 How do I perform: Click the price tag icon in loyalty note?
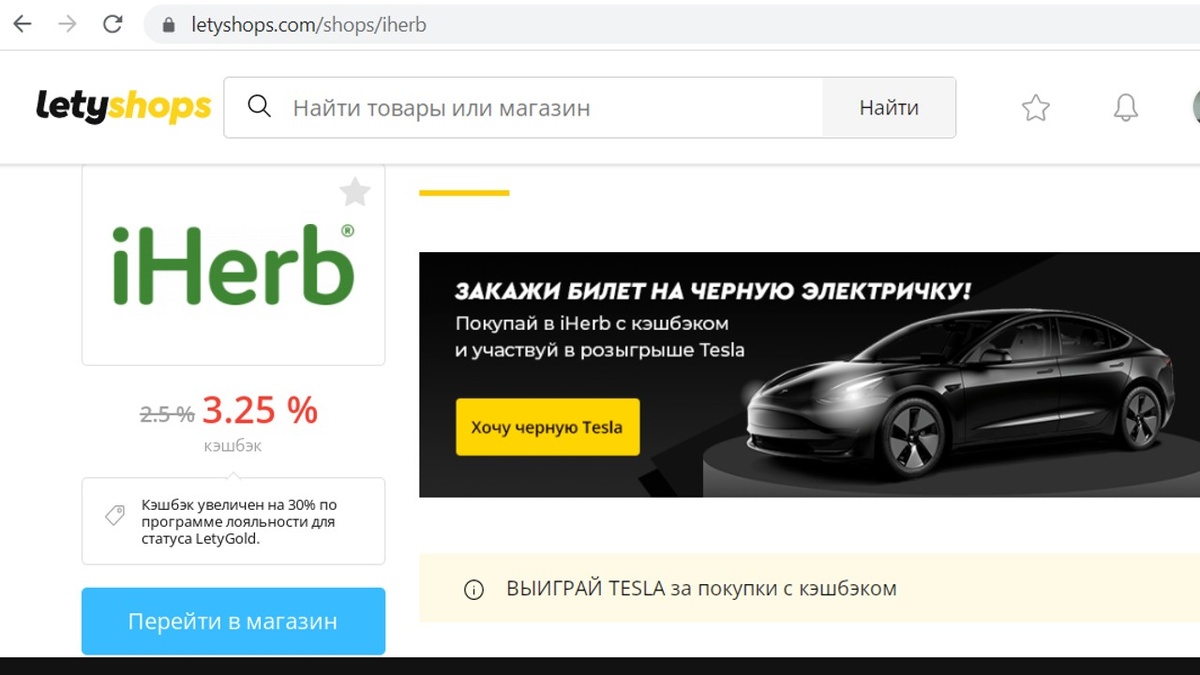(115, 516)
